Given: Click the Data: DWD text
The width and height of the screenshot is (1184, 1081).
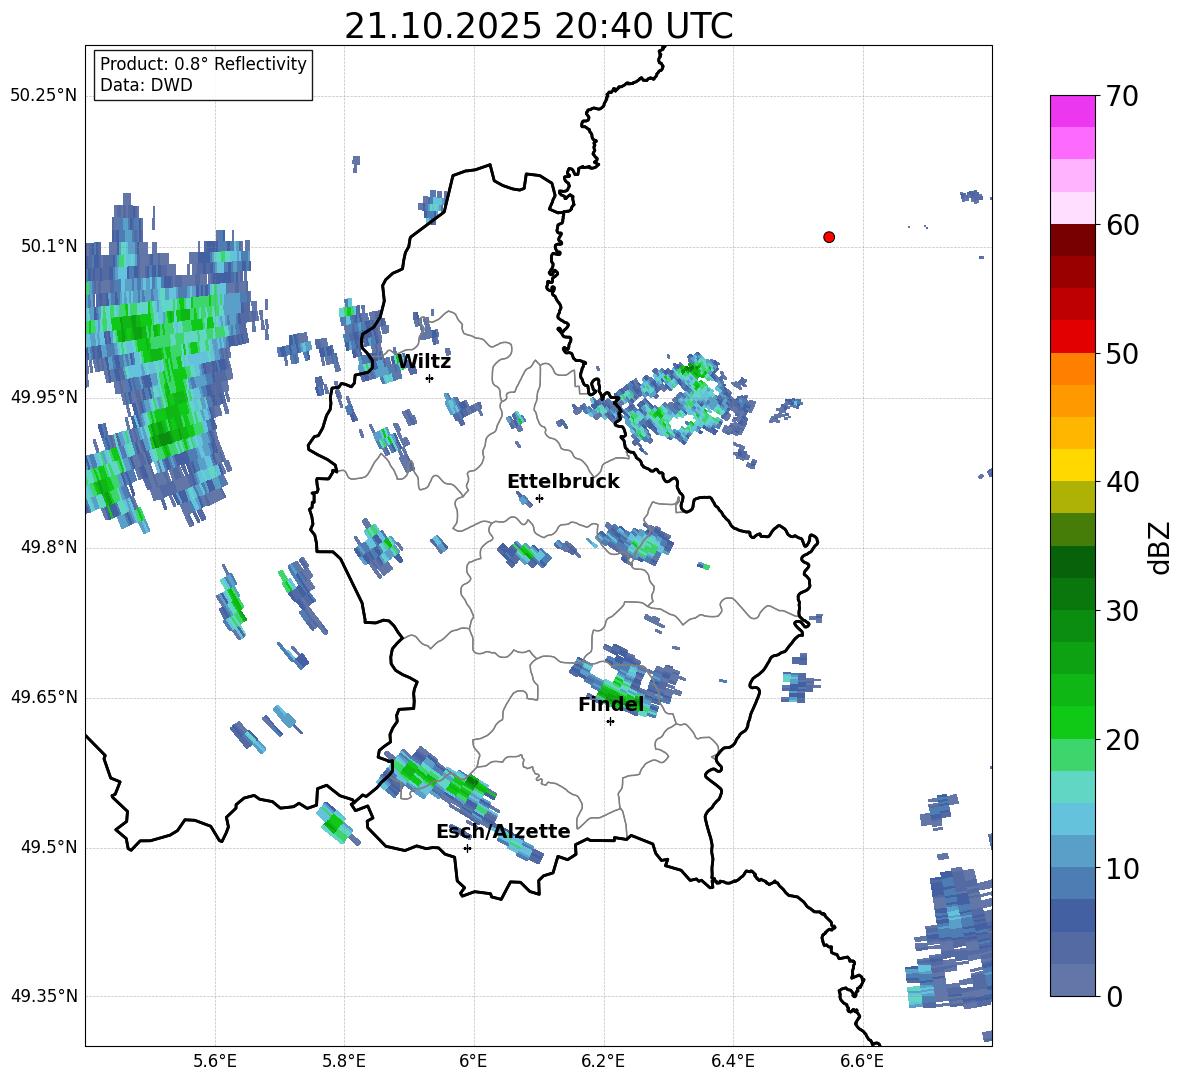Looking at the screenshot, I should coord(146,85).
